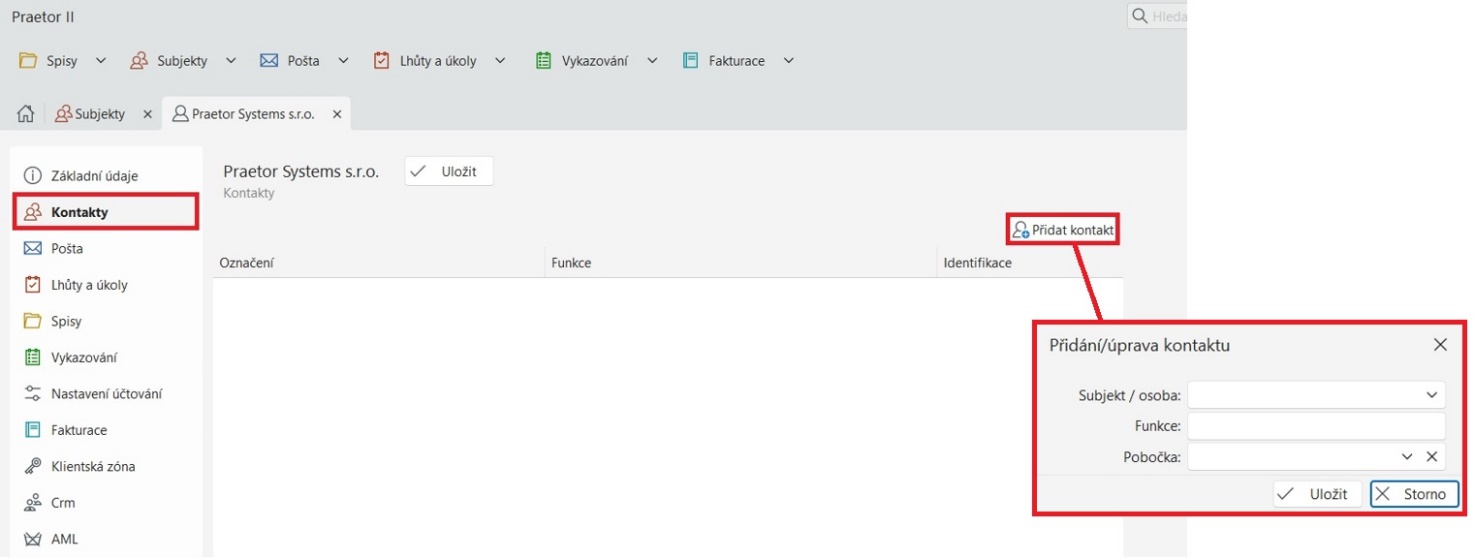
Task: Click the Vykazování icon in top toolbar
Action: pyautogui.click(x=543, y=61)
